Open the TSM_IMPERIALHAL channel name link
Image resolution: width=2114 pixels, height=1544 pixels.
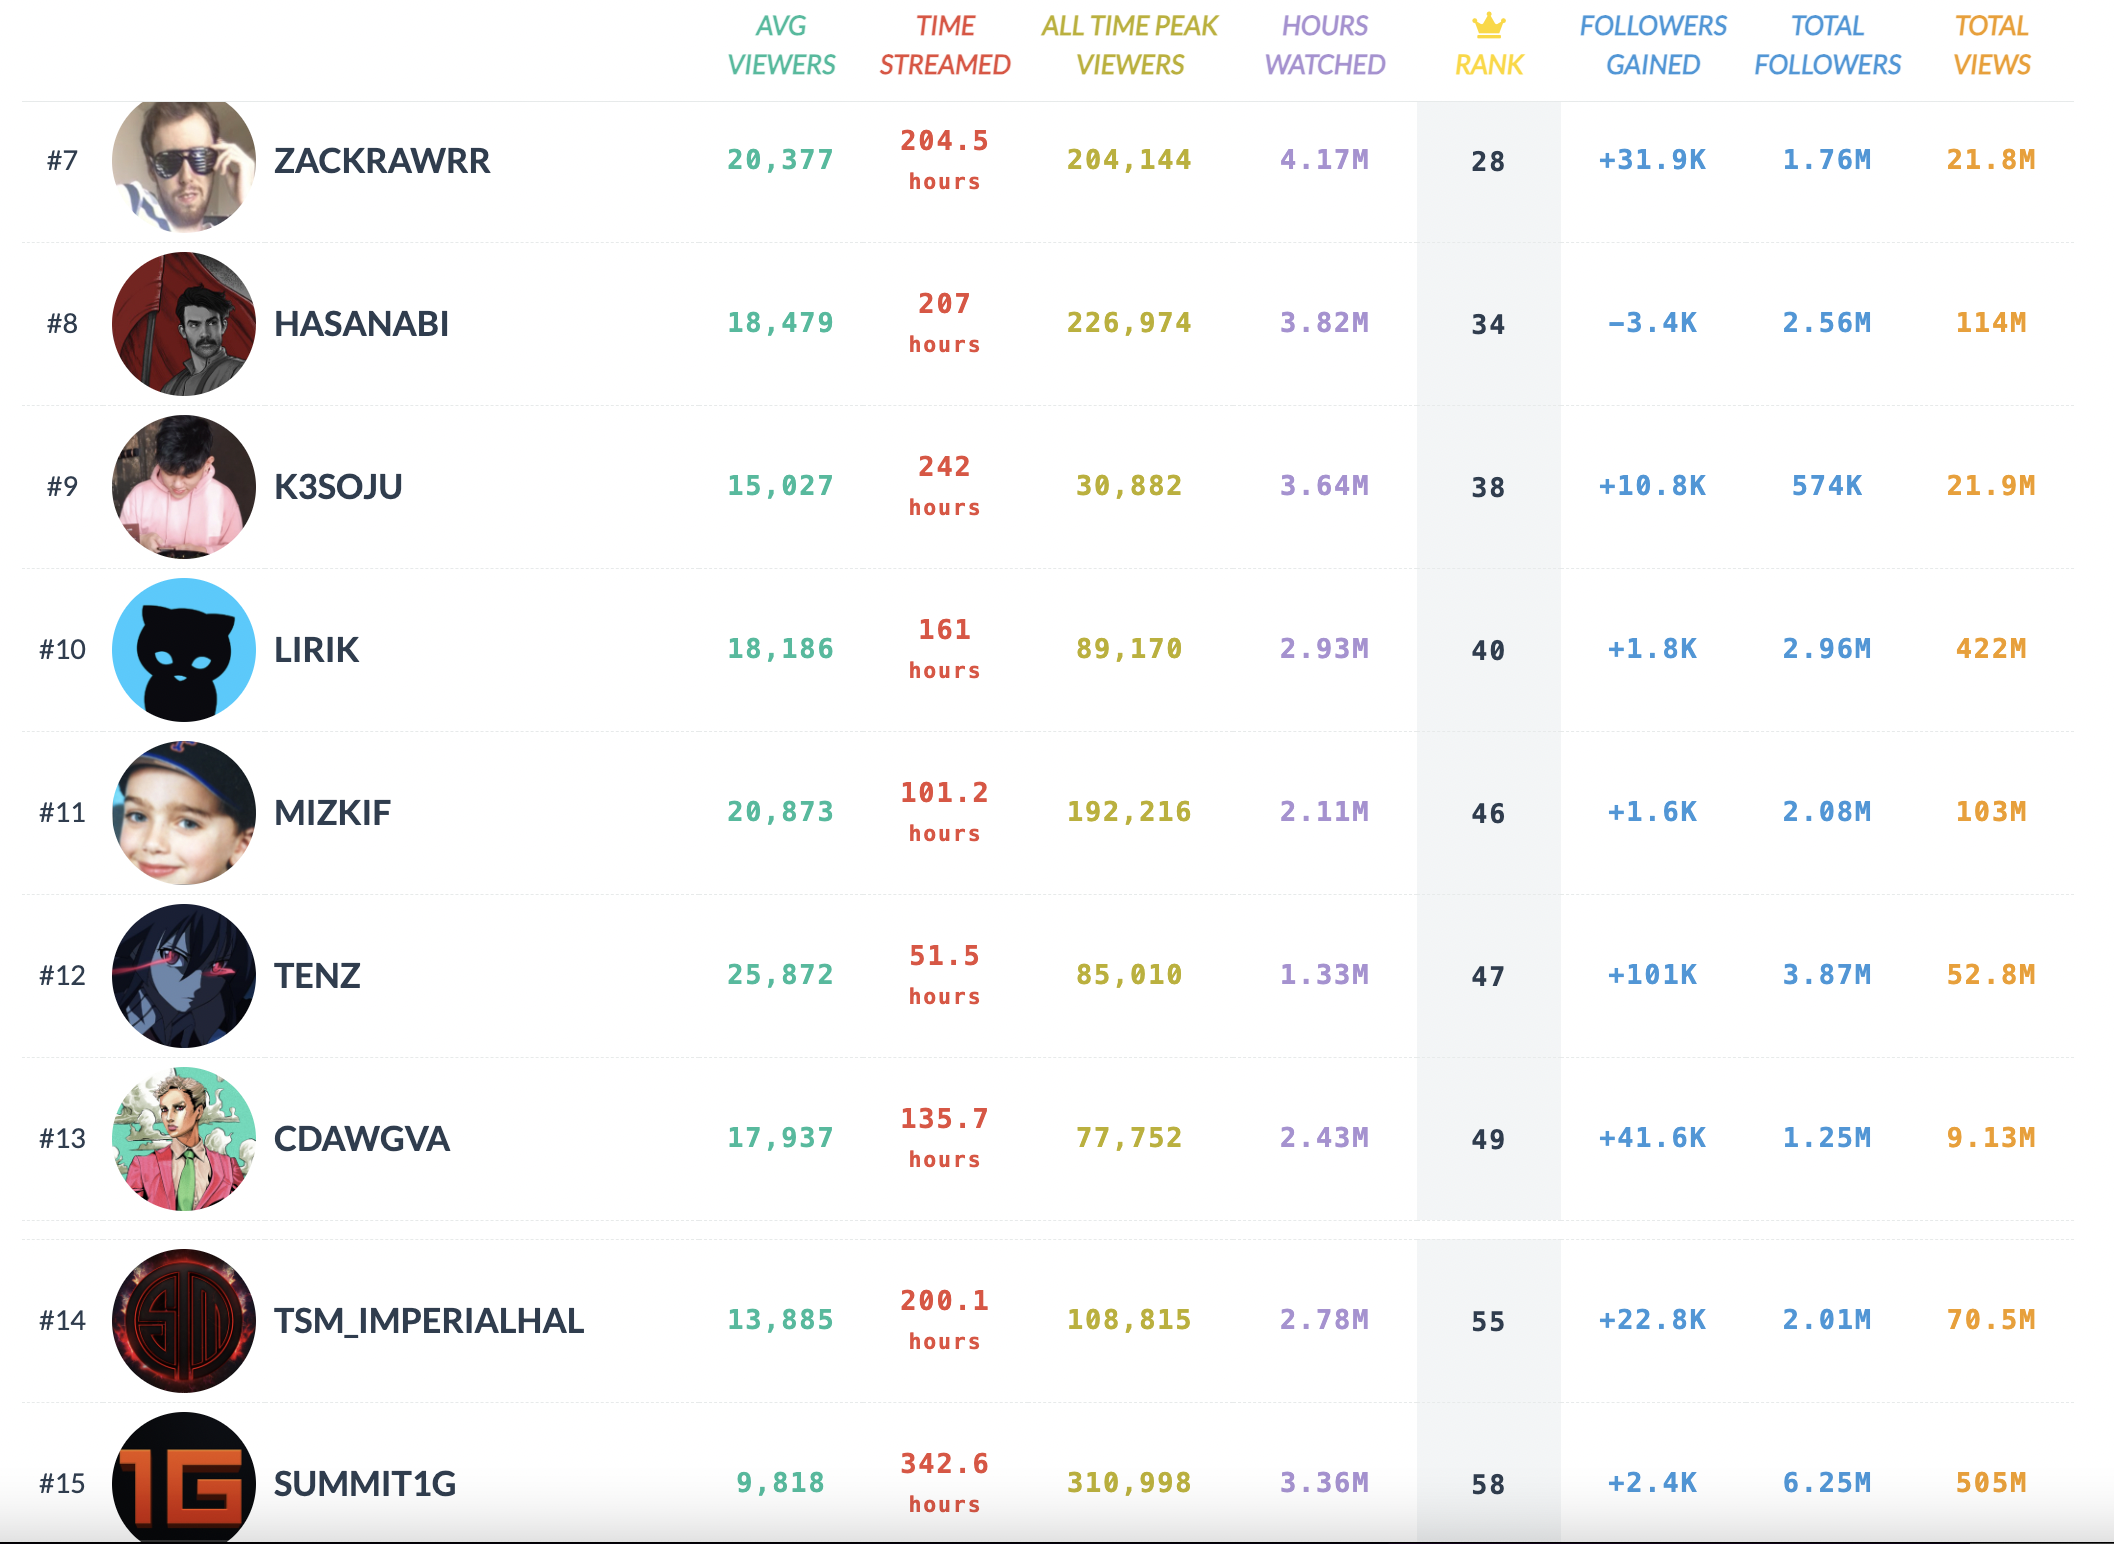pyautogui.click(x=429, y=1321)
